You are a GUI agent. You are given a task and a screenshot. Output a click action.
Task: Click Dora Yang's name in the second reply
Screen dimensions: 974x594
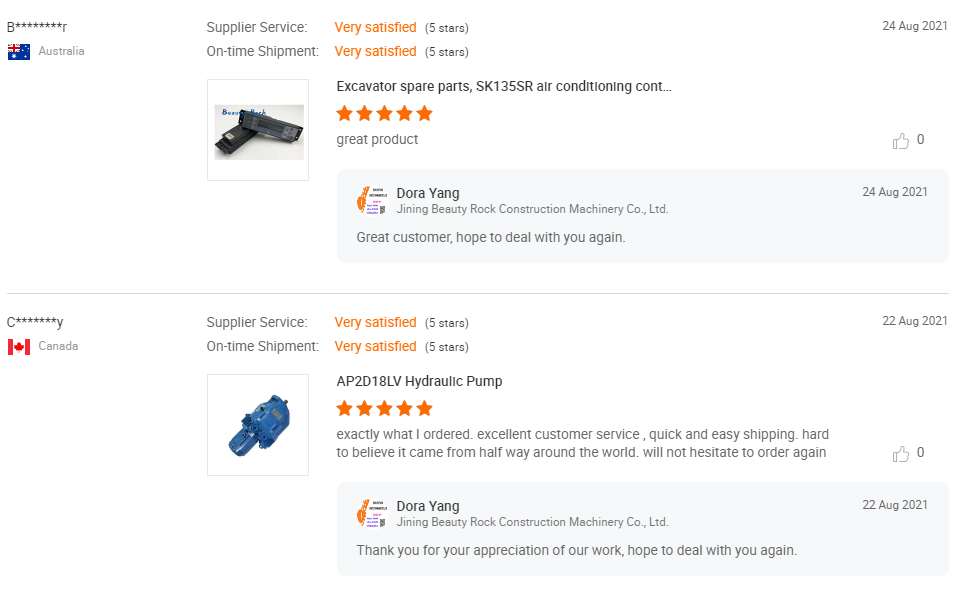[428, 506]
